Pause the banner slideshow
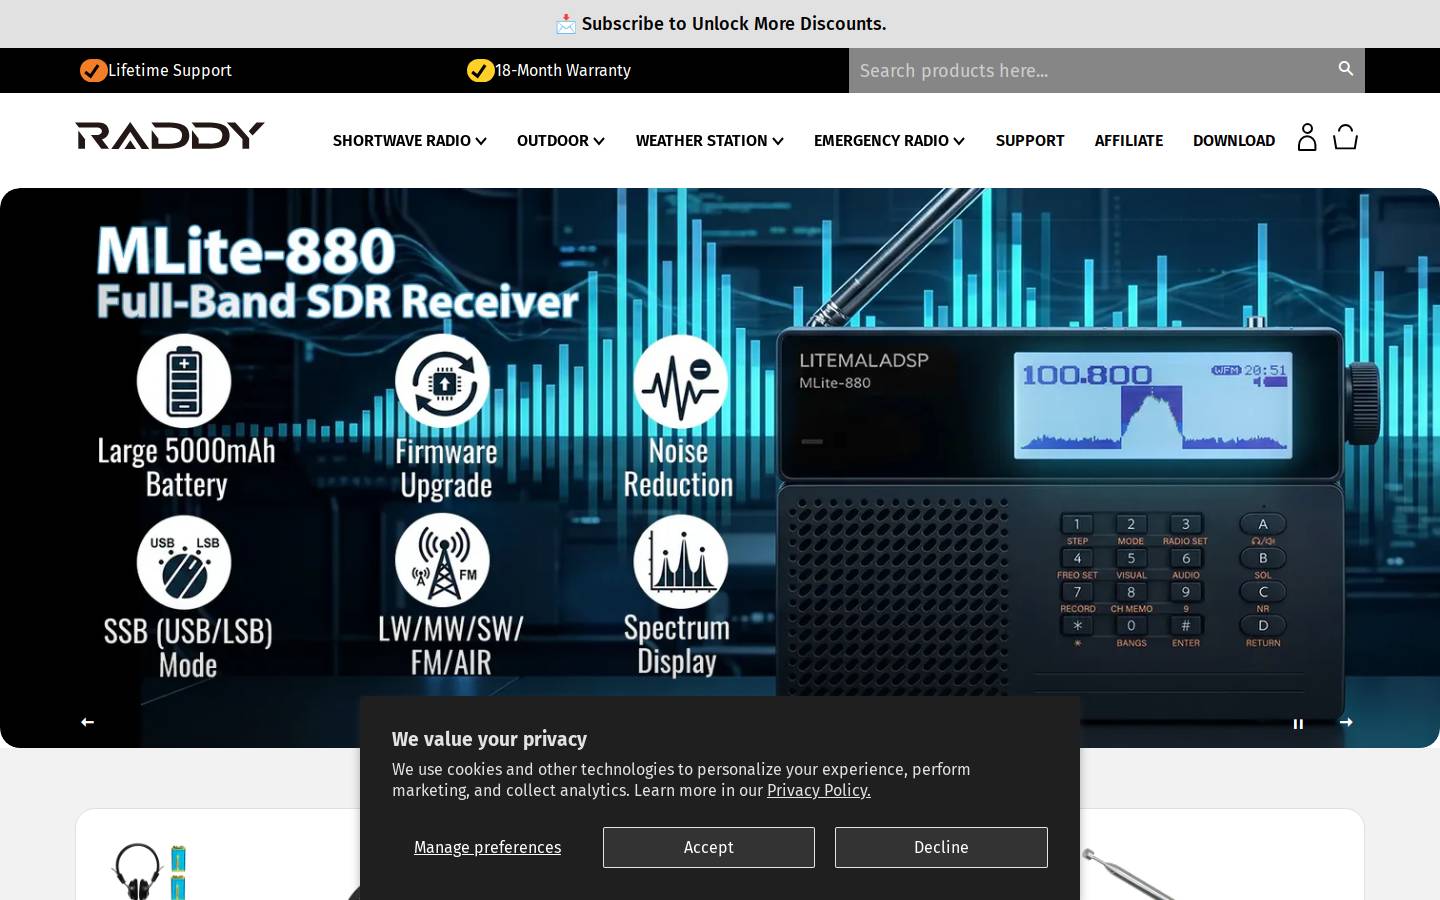This screenshot has width=1440, height=900. [1298, 723]
